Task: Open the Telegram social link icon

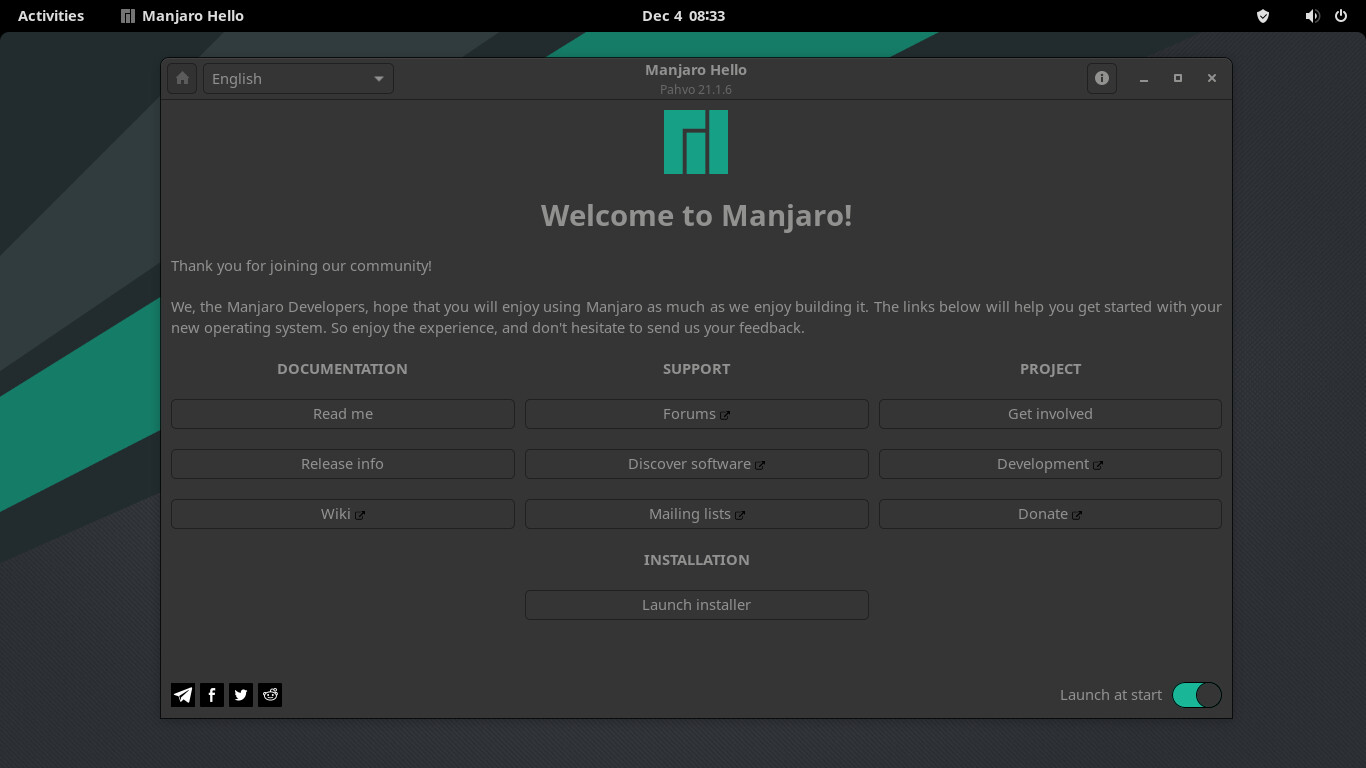Action: (183, 695)
